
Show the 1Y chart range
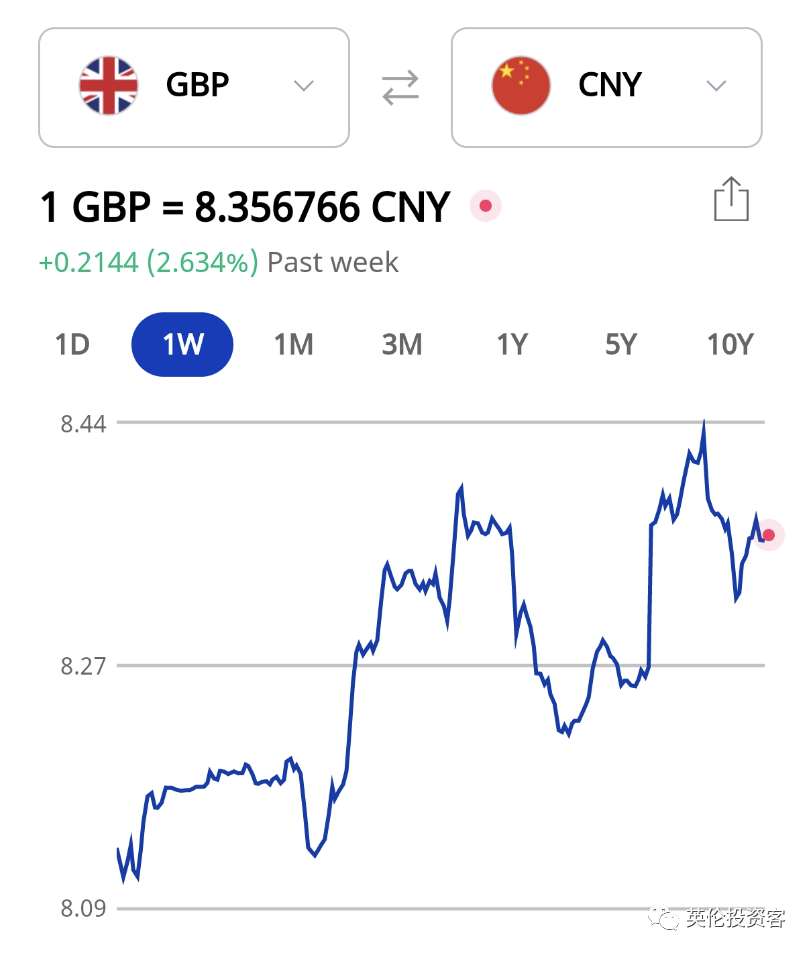[x=513, y=344]
